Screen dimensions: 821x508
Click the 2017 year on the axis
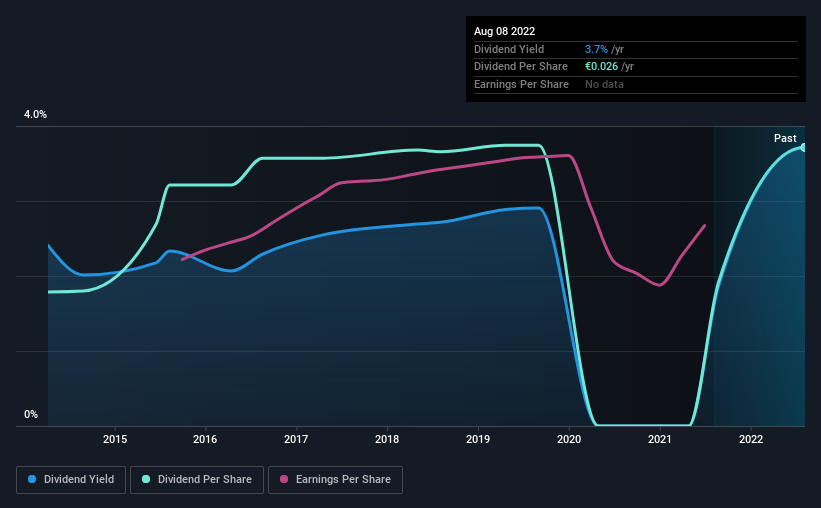pos(296,439)
